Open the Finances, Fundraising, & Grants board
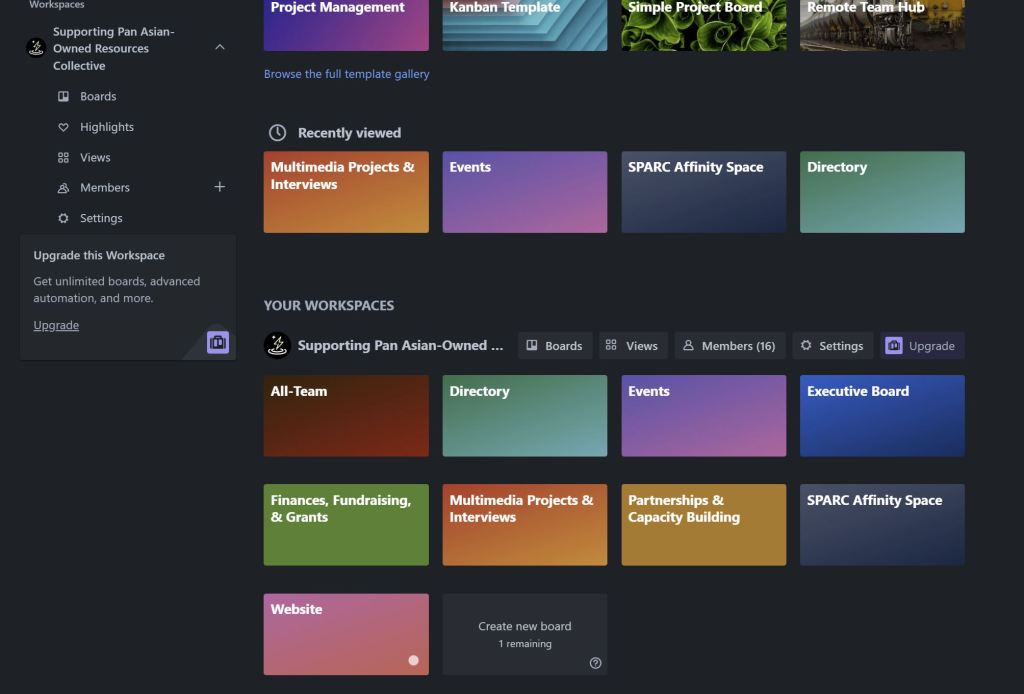The image size is (1024, 694). [345, 525]
